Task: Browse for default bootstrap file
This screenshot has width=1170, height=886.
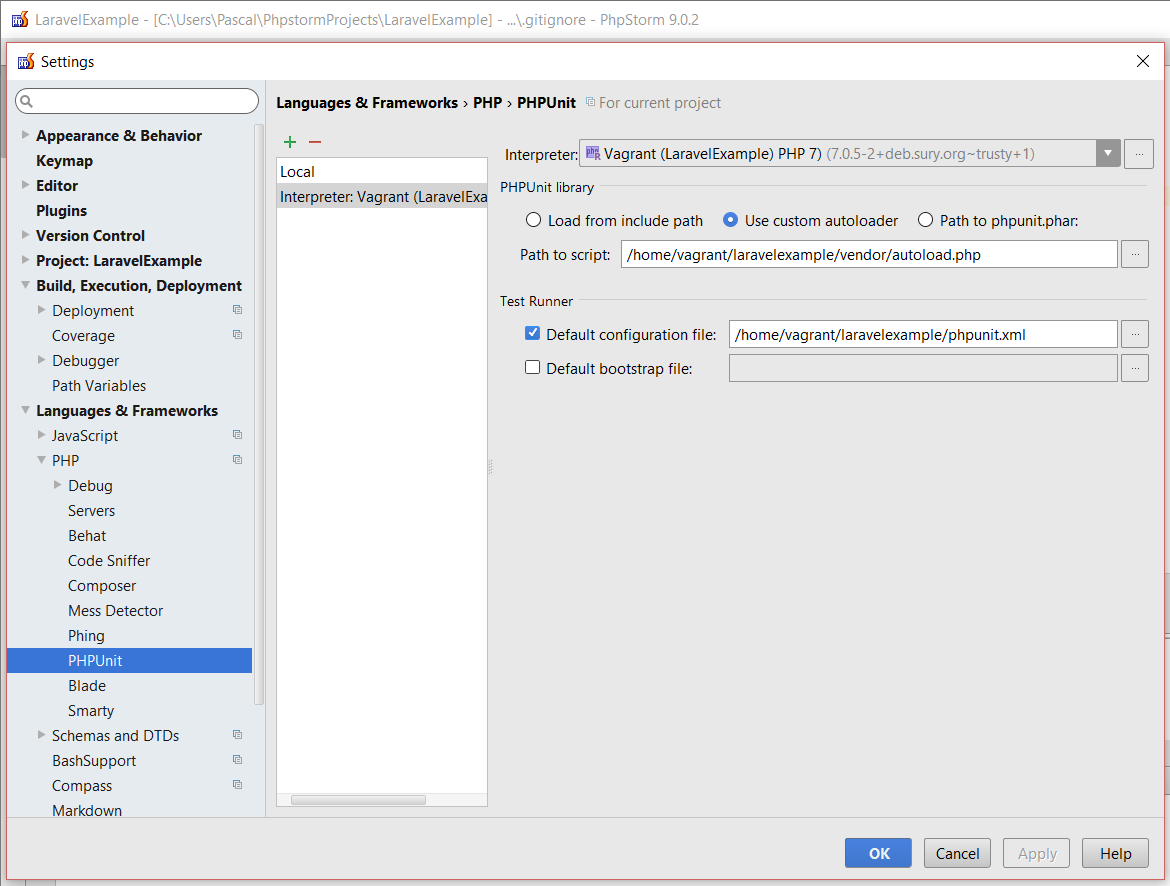Action: point(1135,368)
